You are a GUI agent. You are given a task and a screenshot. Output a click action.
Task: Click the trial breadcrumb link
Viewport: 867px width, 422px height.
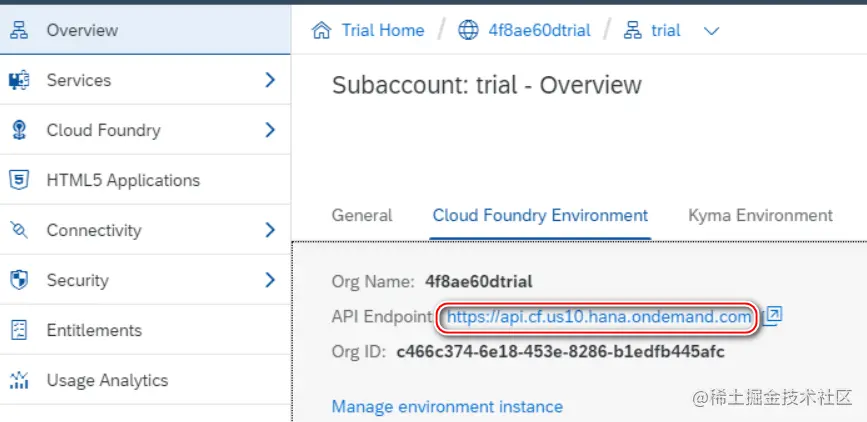(x=666, y=30)
